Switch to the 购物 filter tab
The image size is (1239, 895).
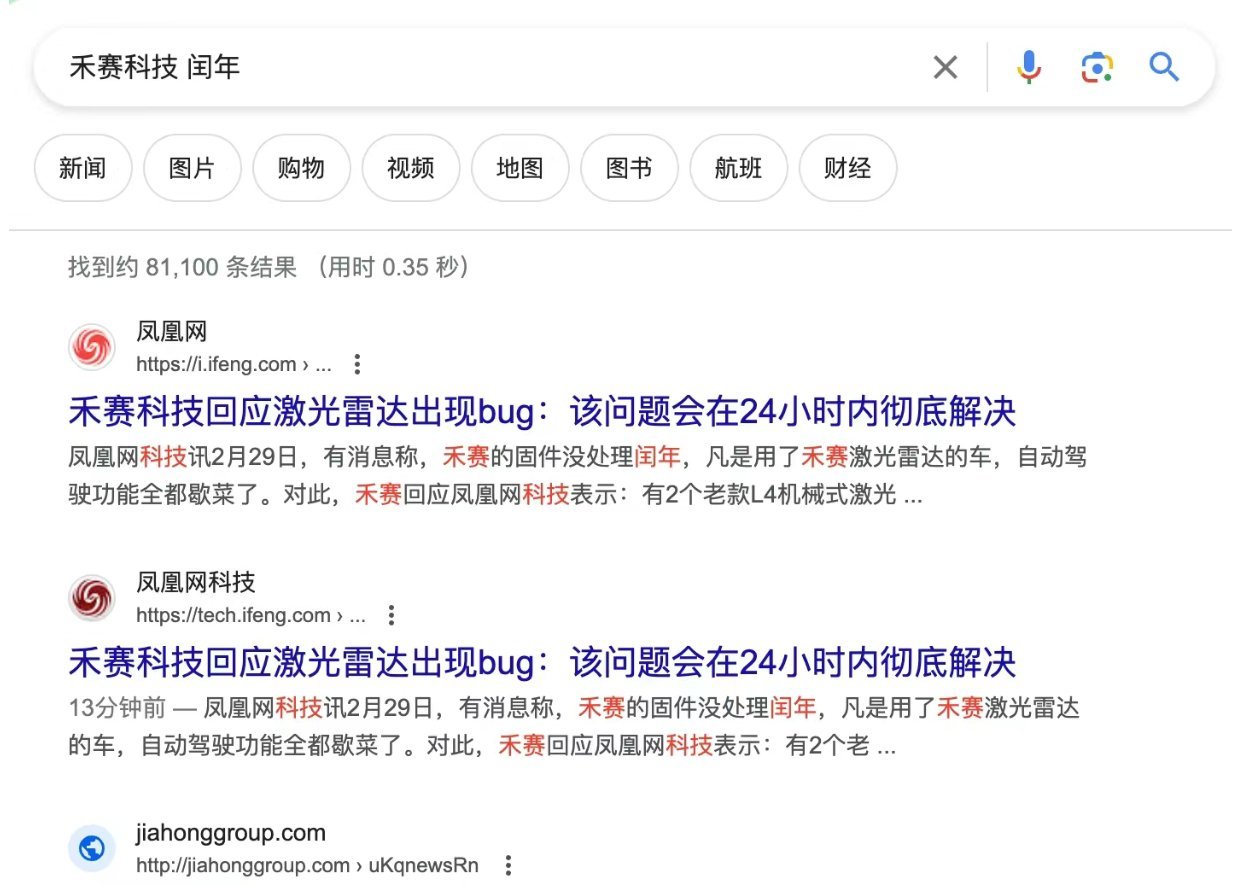coord(301,168)
